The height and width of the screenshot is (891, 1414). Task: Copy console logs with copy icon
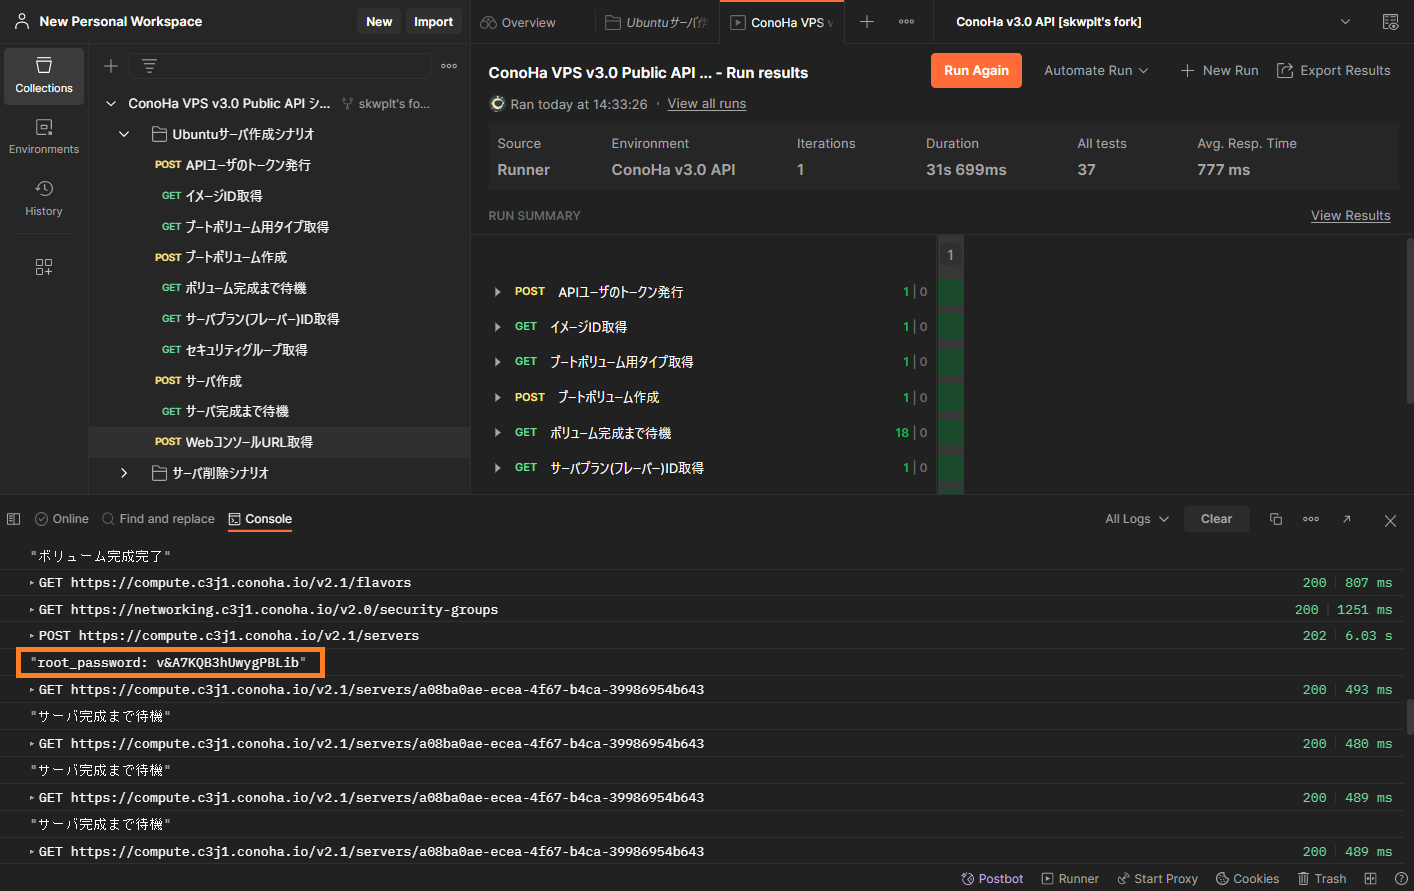point(1276,519)
